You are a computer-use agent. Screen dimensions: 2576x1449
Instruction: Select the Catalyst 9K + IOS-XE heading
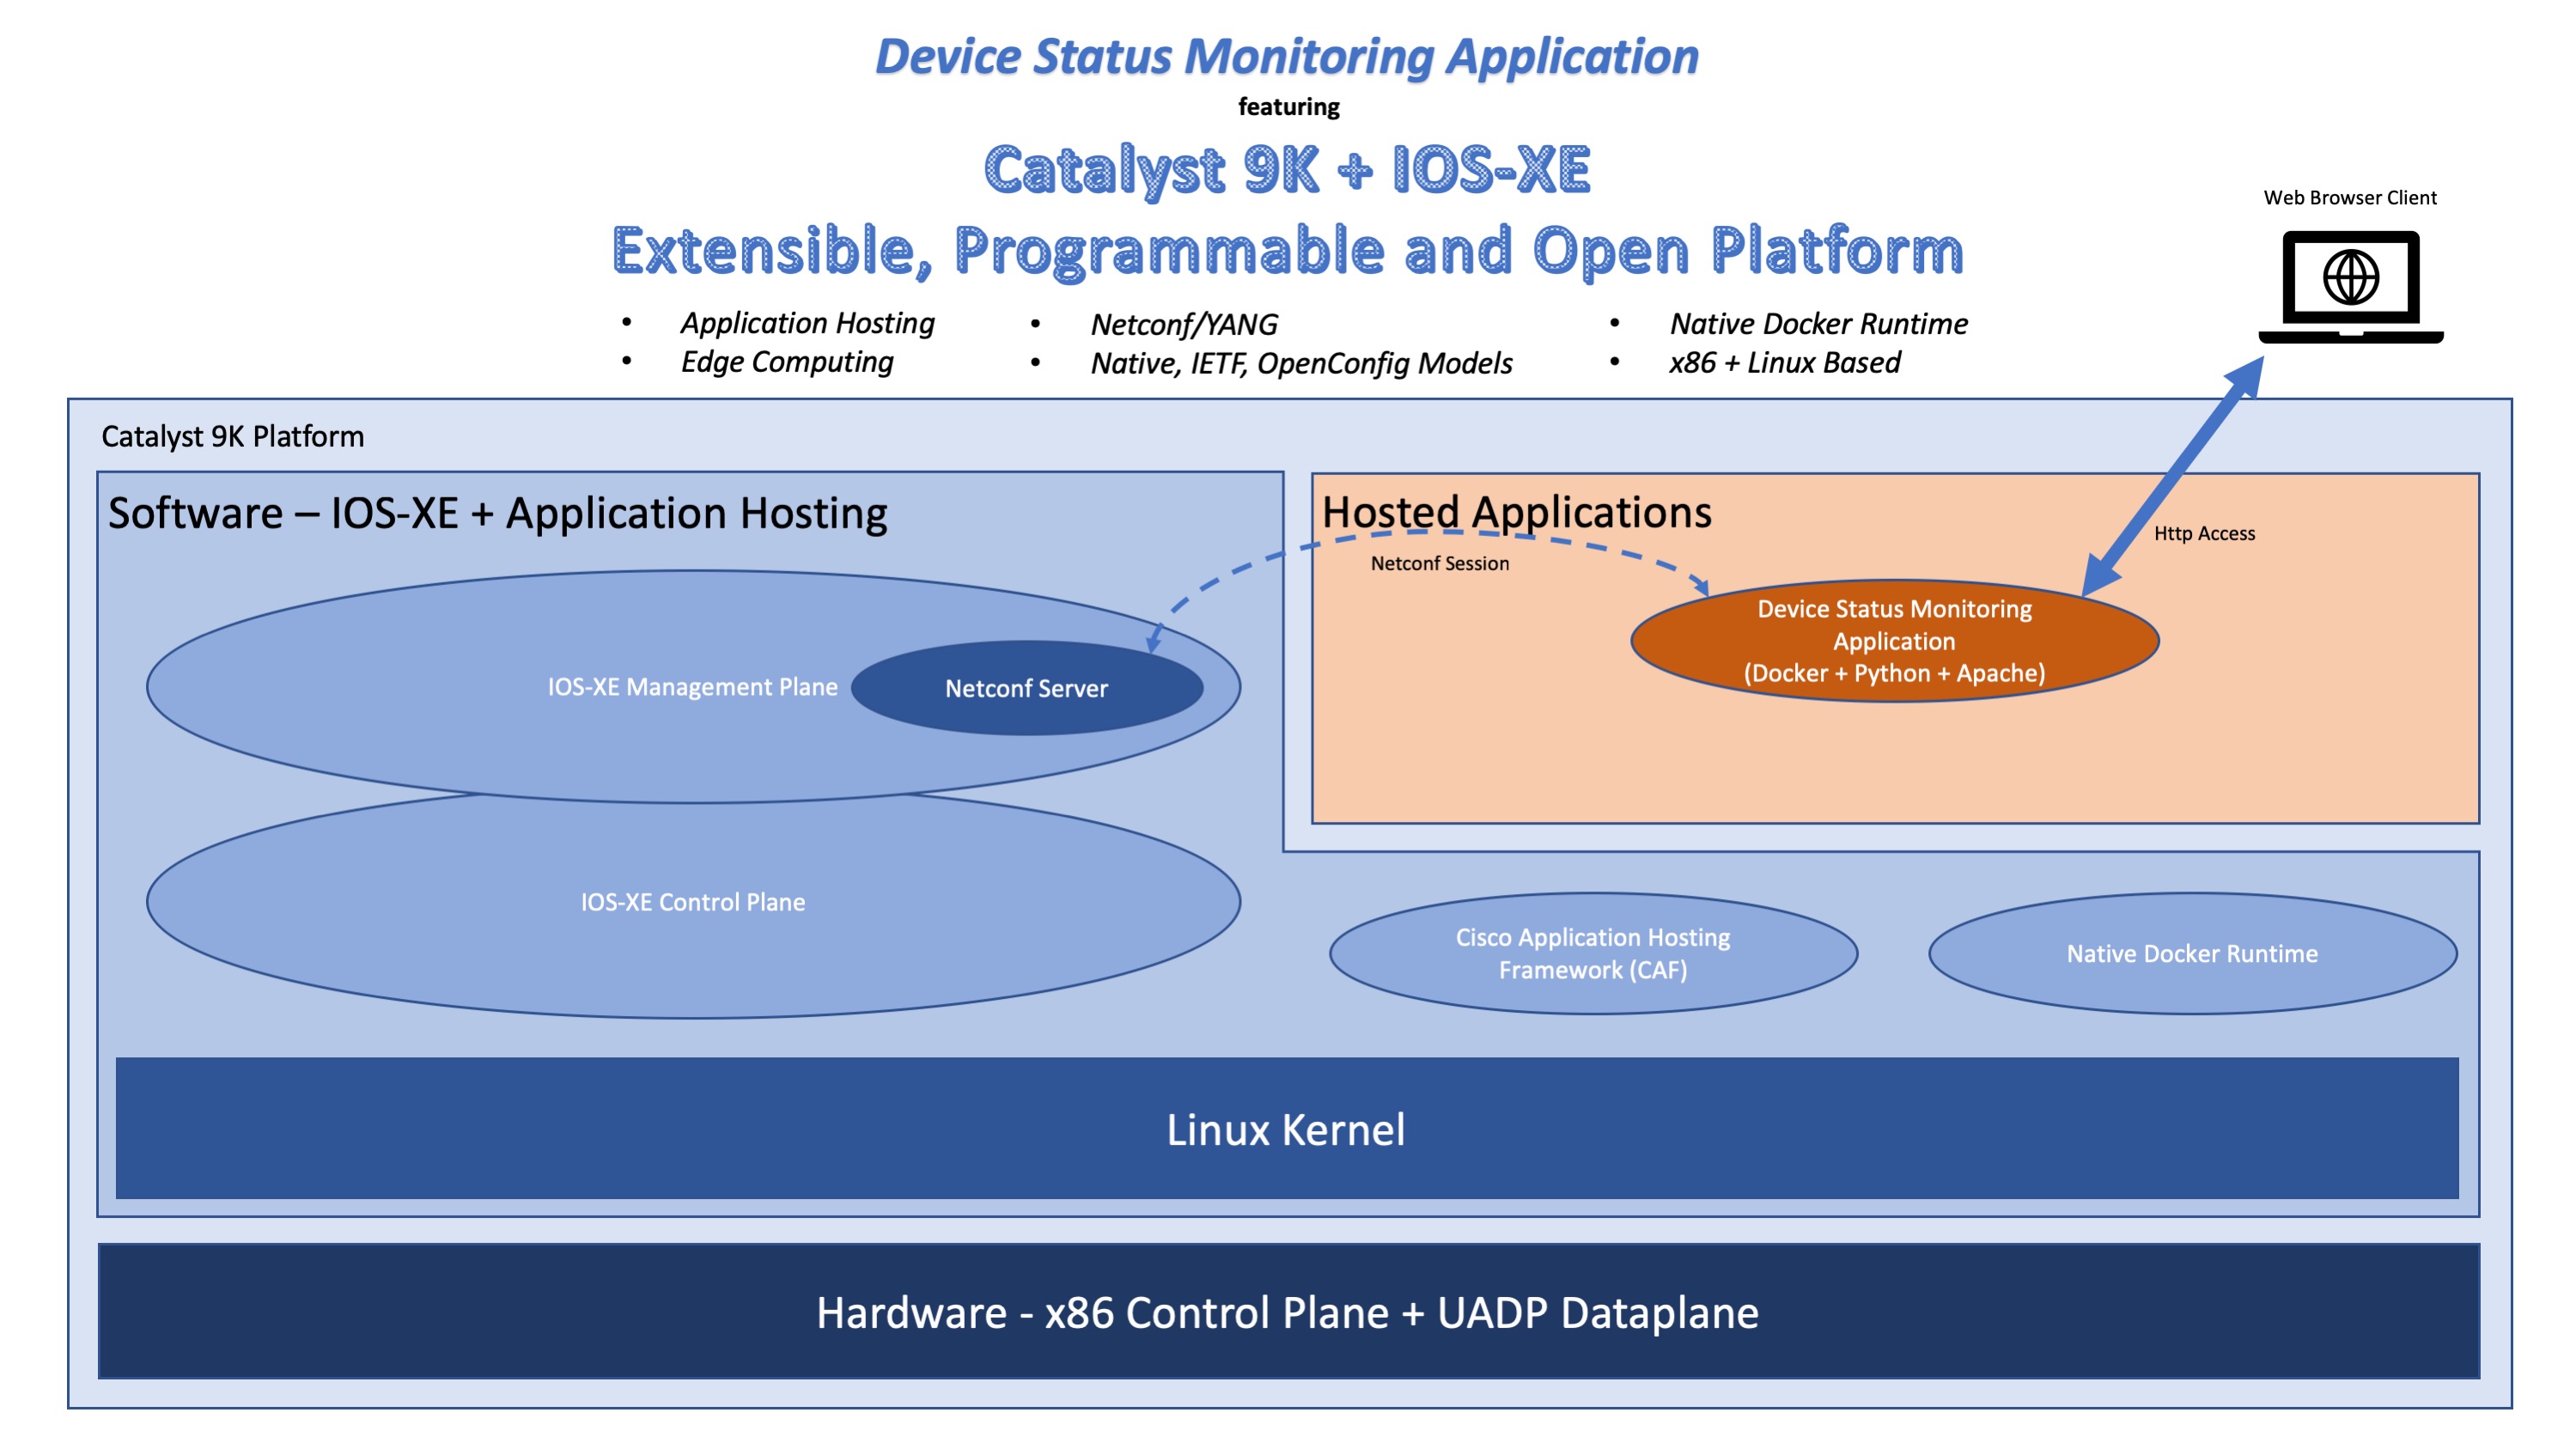[x=1287, y=168]
